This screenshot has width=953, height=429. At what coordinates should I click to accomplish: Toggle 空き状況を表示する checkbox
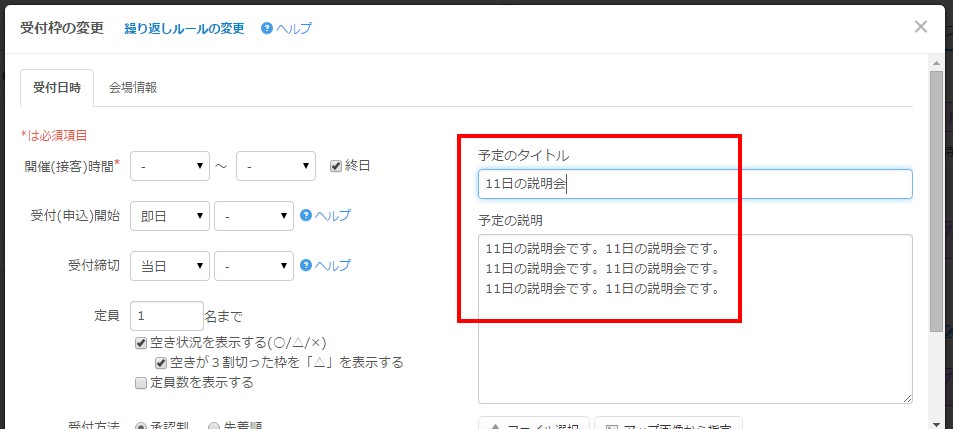[x=140, y=343]
